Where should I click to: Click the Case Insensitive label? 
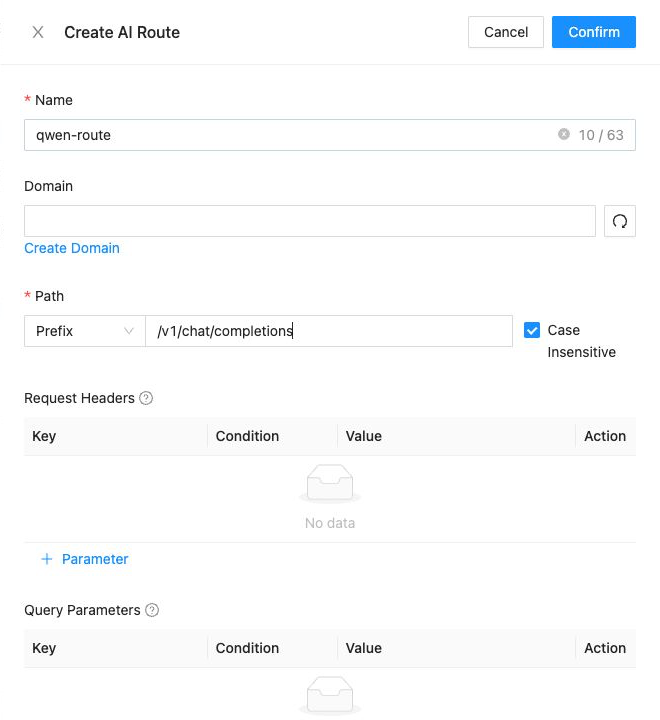coord(581,341)
